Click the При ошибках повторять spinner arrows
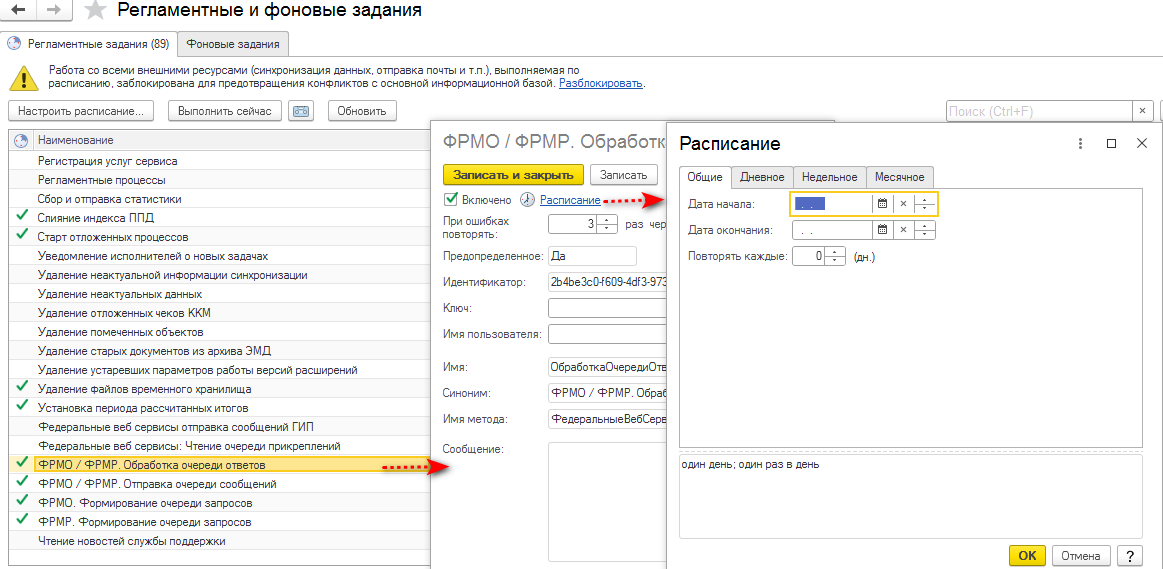The width and height of the screenshot is (1163, 569). click(607, 223)
